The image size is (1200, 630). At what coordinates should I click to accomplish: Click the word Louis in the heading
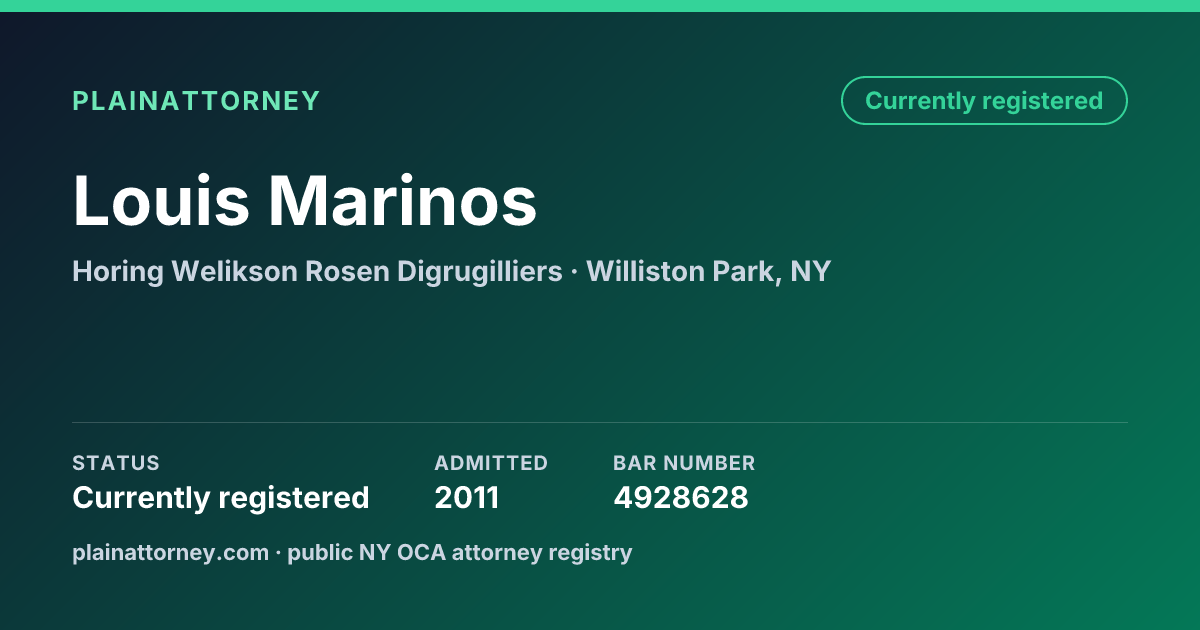coord(161,201)
